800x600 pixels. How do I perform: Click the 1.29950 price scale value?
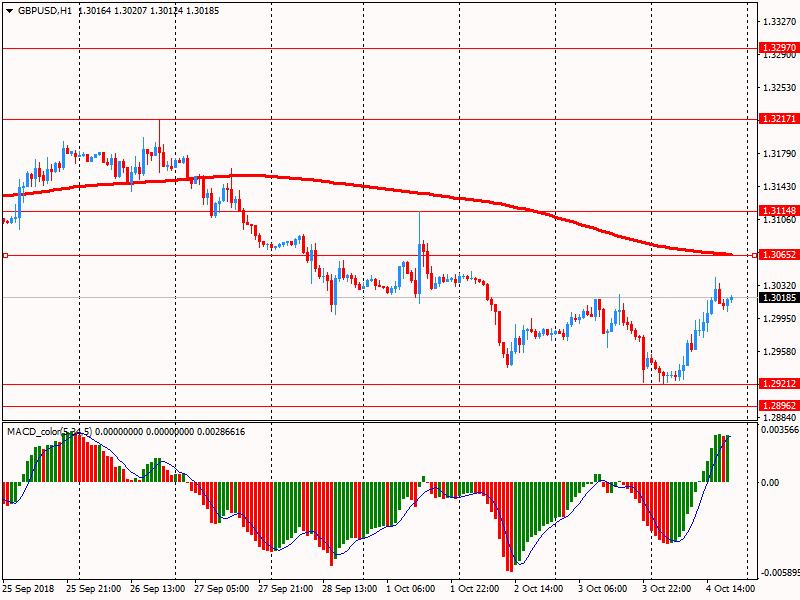click(779, 318)
